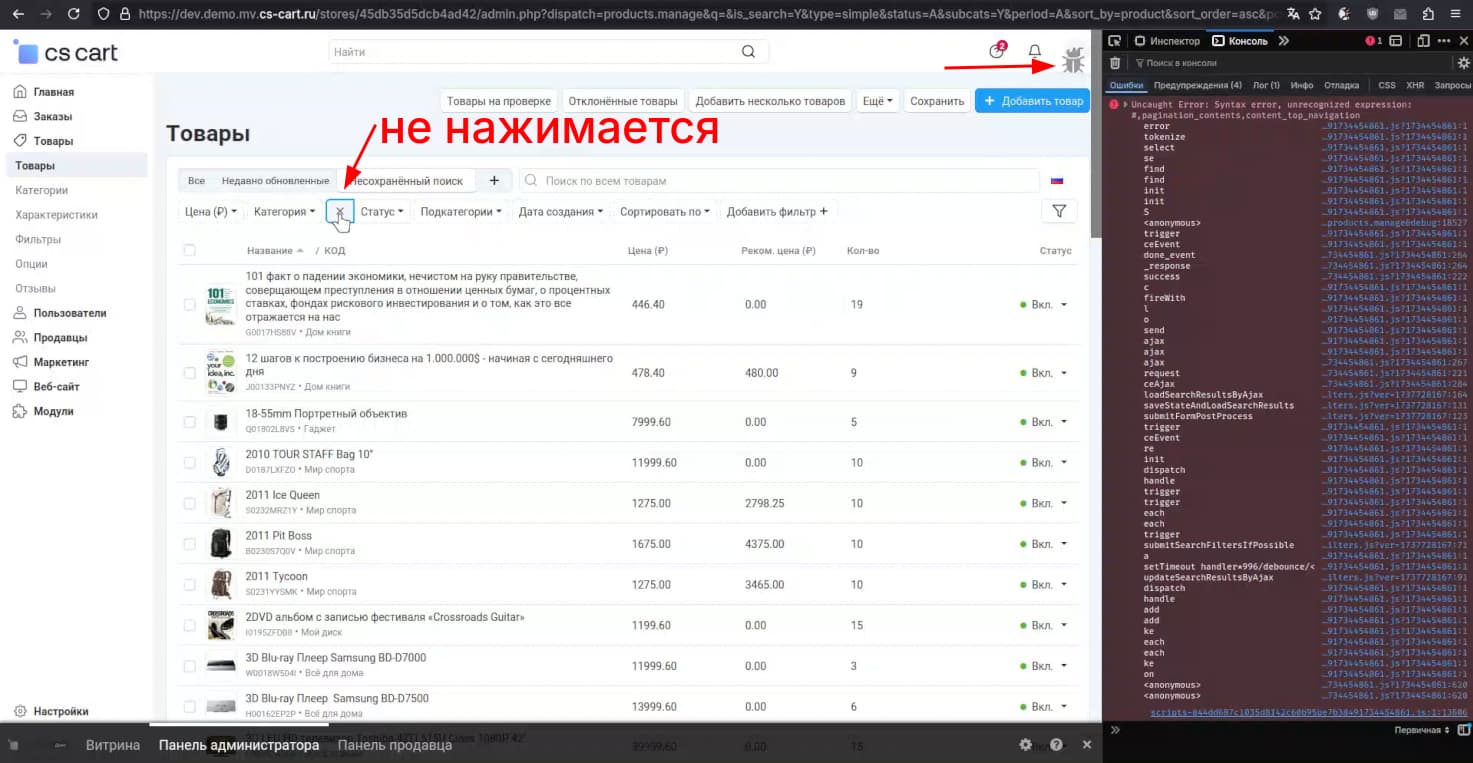Image resolution: width=1473 pixels, height=763 pixels.
Task: Open the Firefox hamburger menu
Action: (x=1454, y=14)
